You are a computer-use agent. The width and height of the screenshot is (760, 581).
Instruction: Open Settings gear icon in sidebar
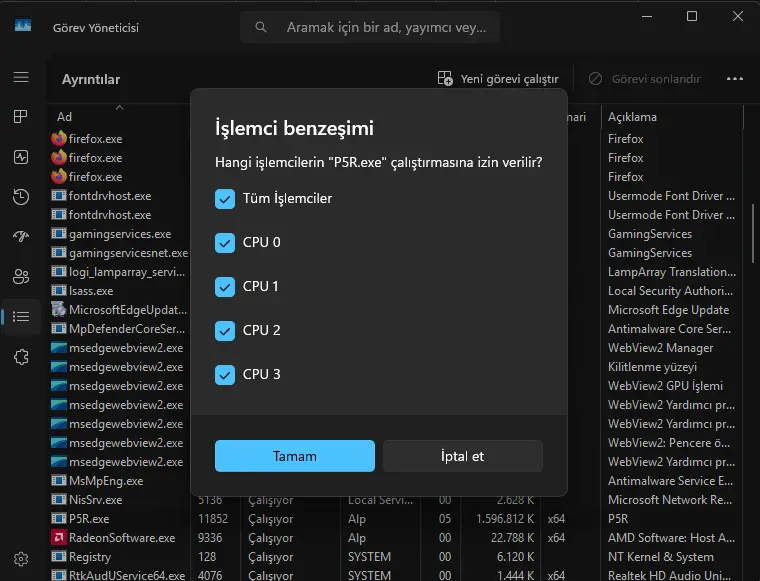pos(21,559)
